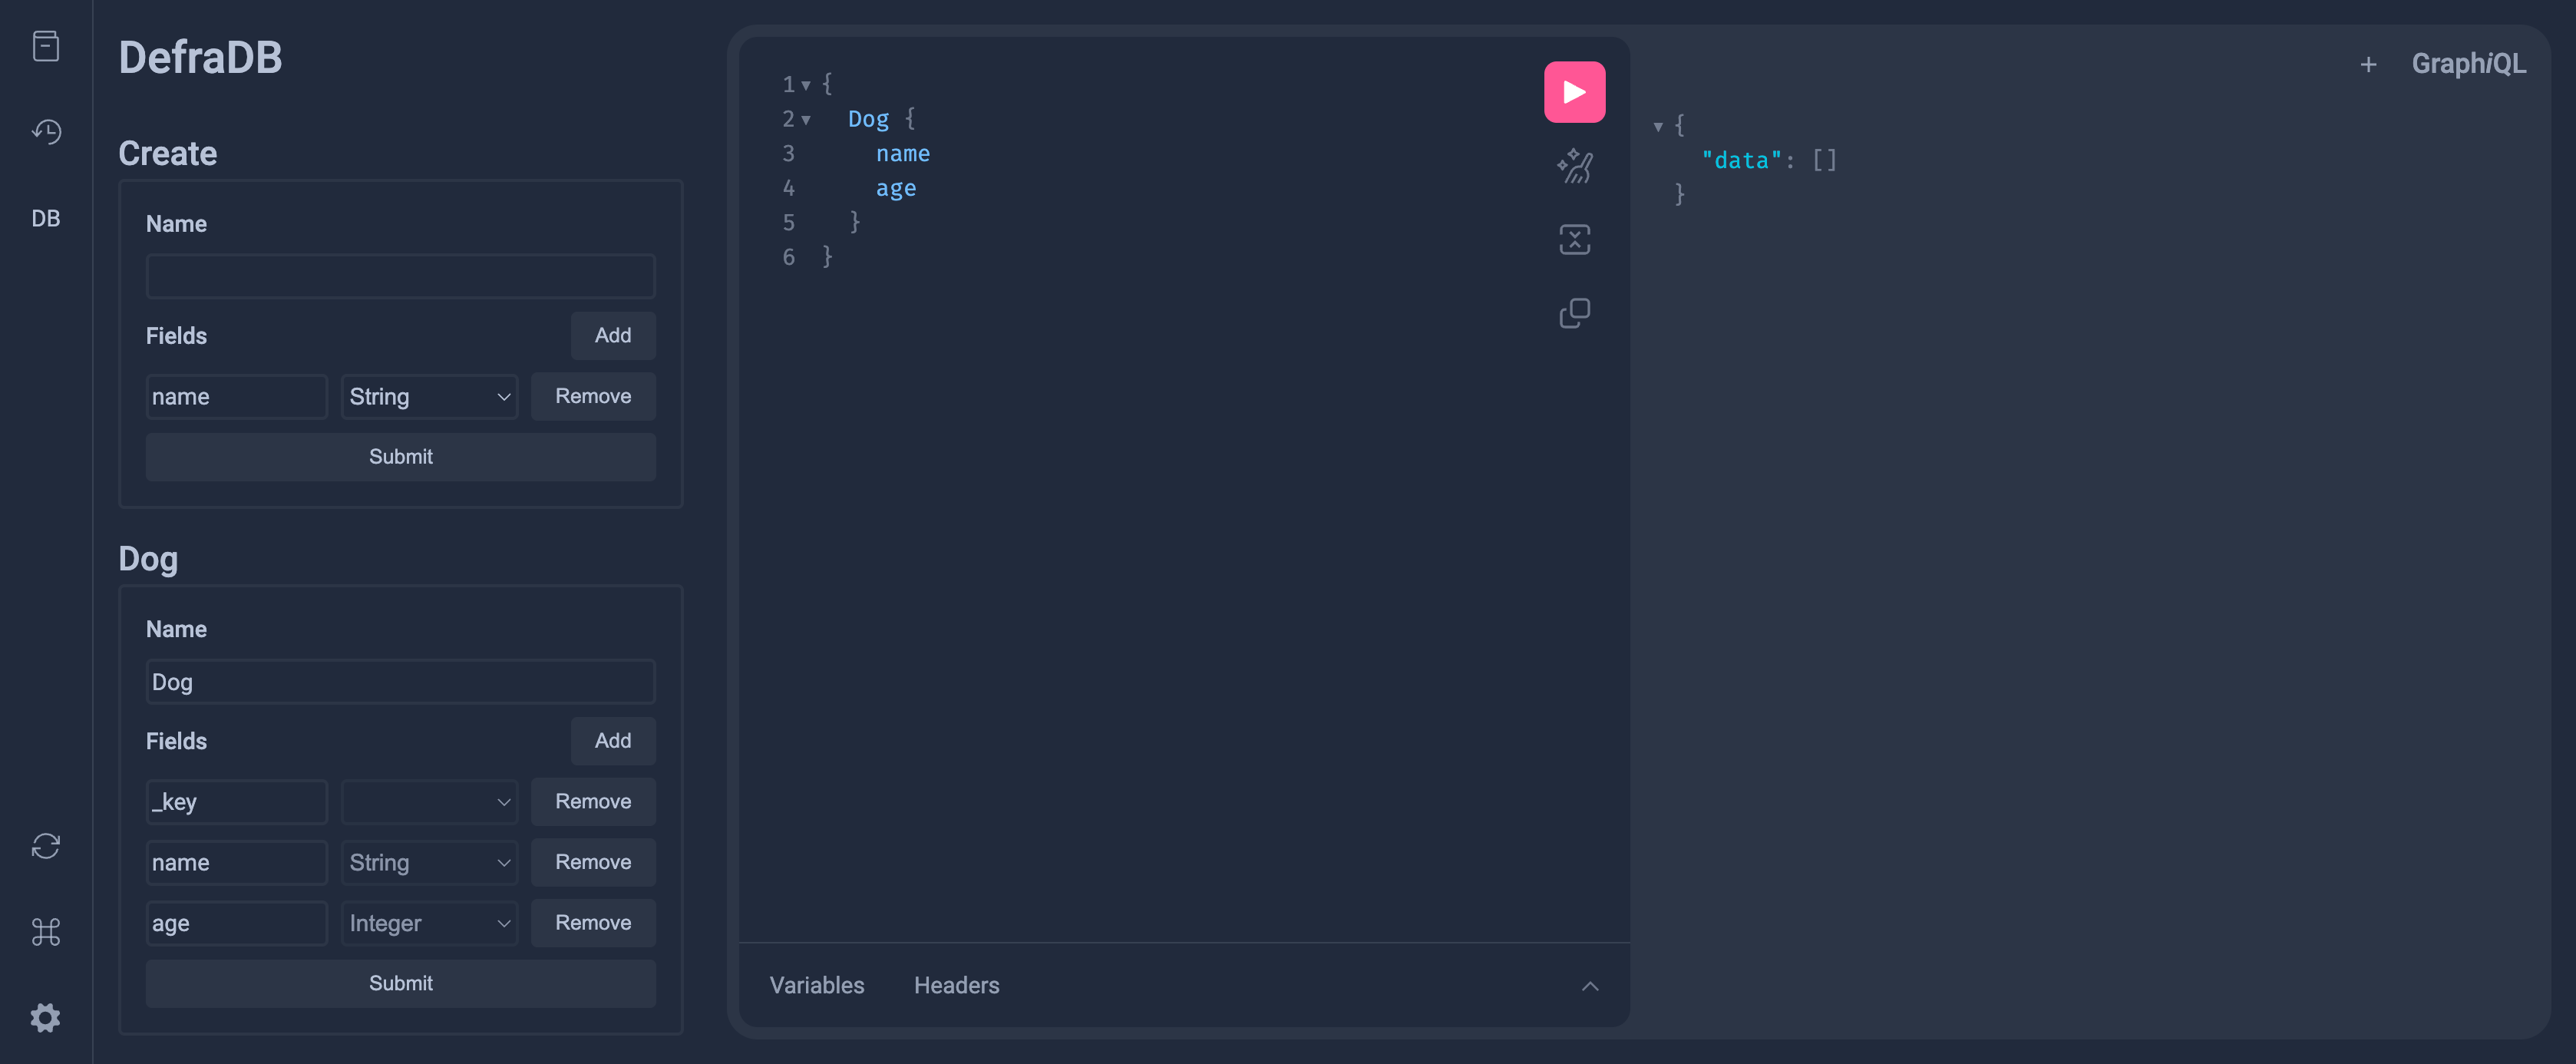
Task: Add a field in Create section
Action: (x=612, y=336)
